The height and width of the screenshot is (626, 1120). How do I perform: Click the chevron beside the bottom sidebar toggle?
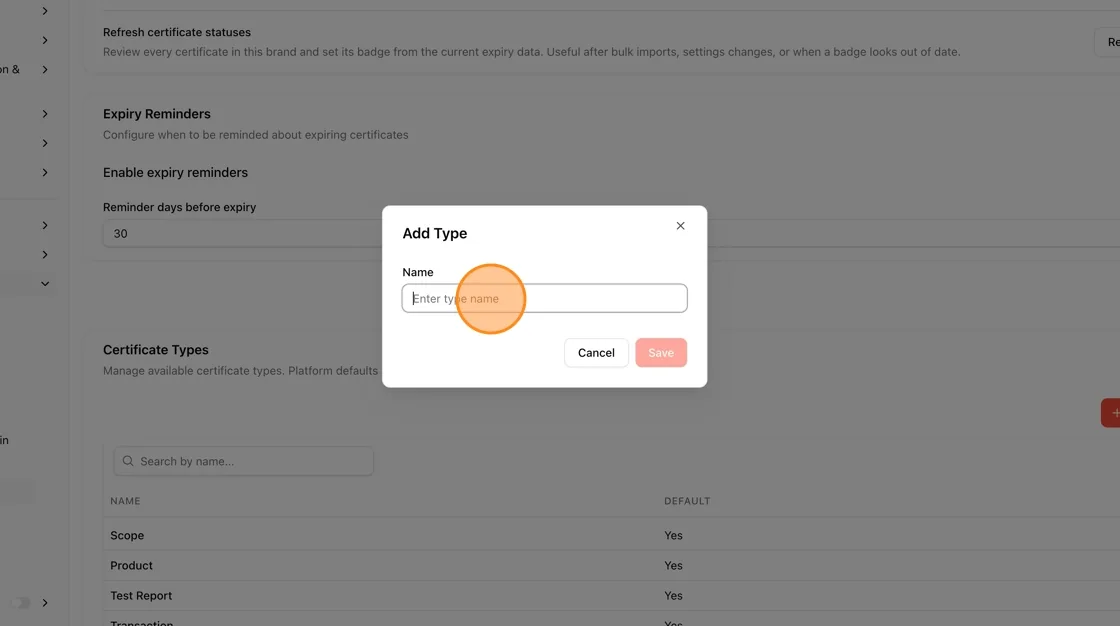pyautogui.click(x=45, y=603)
